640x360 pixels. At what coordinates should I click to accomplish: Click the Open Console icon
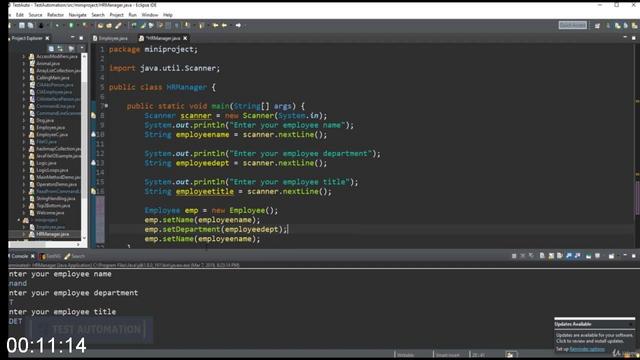[x=611, y=256]
